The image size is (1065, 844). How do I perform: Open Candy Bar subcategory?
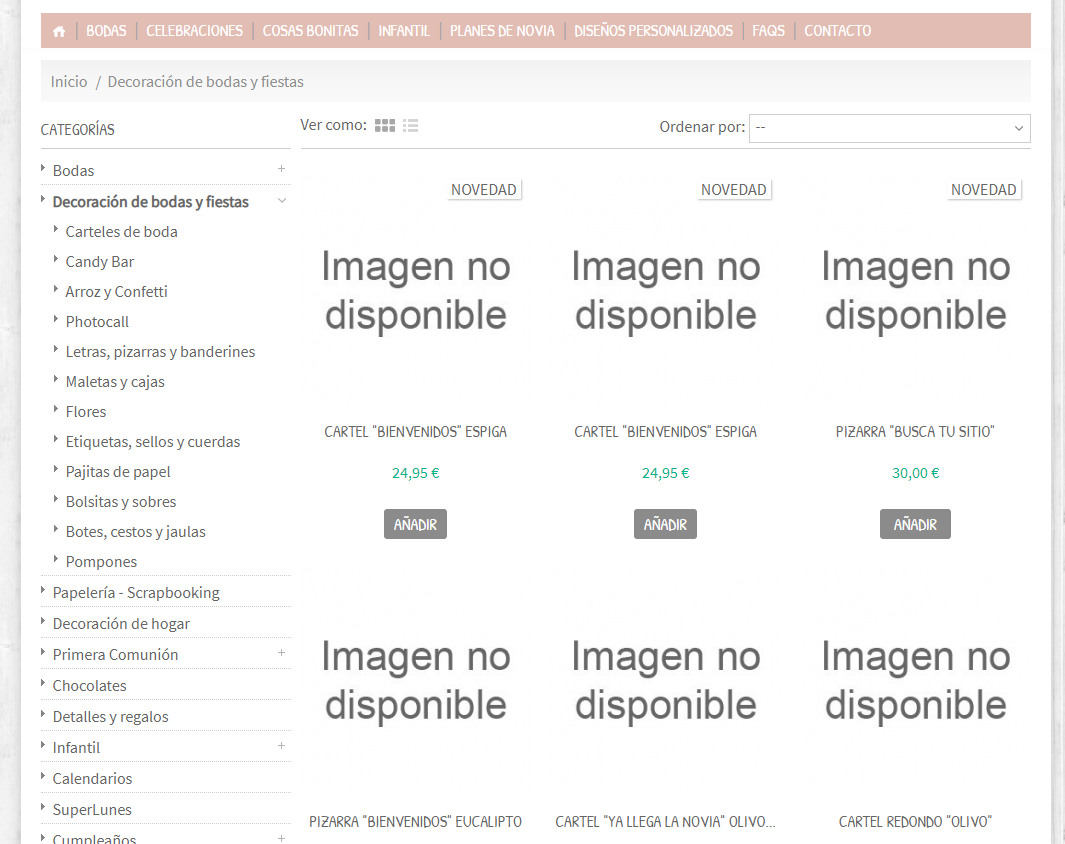(100, 261)
